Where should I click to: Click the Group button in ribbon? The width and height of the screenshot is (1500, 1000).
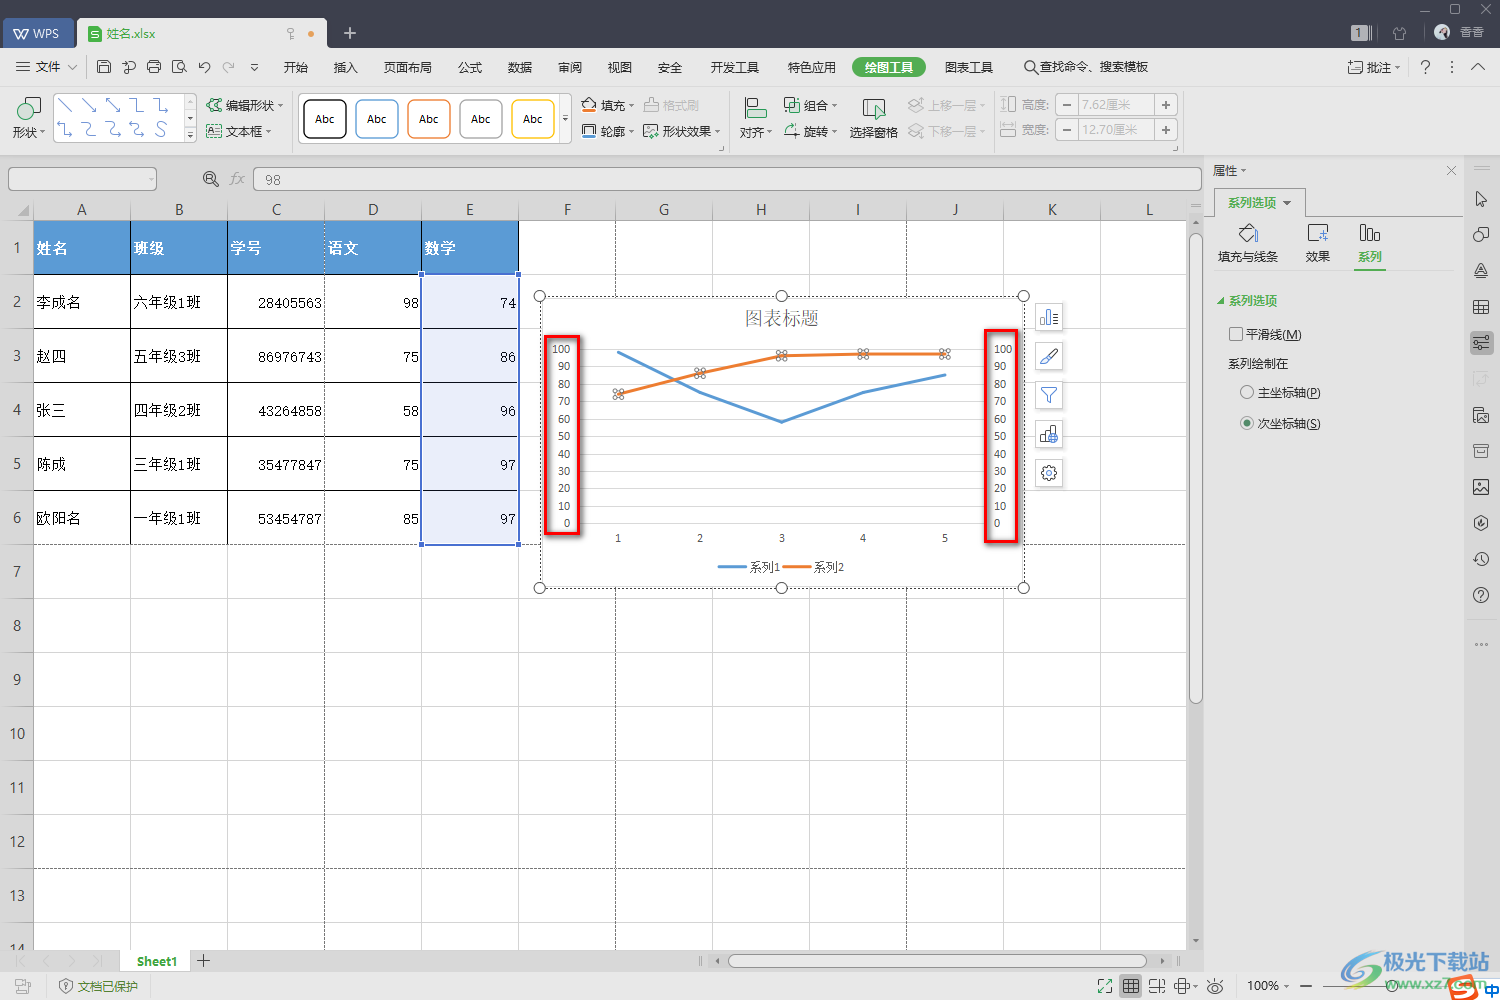pos(810,105)
